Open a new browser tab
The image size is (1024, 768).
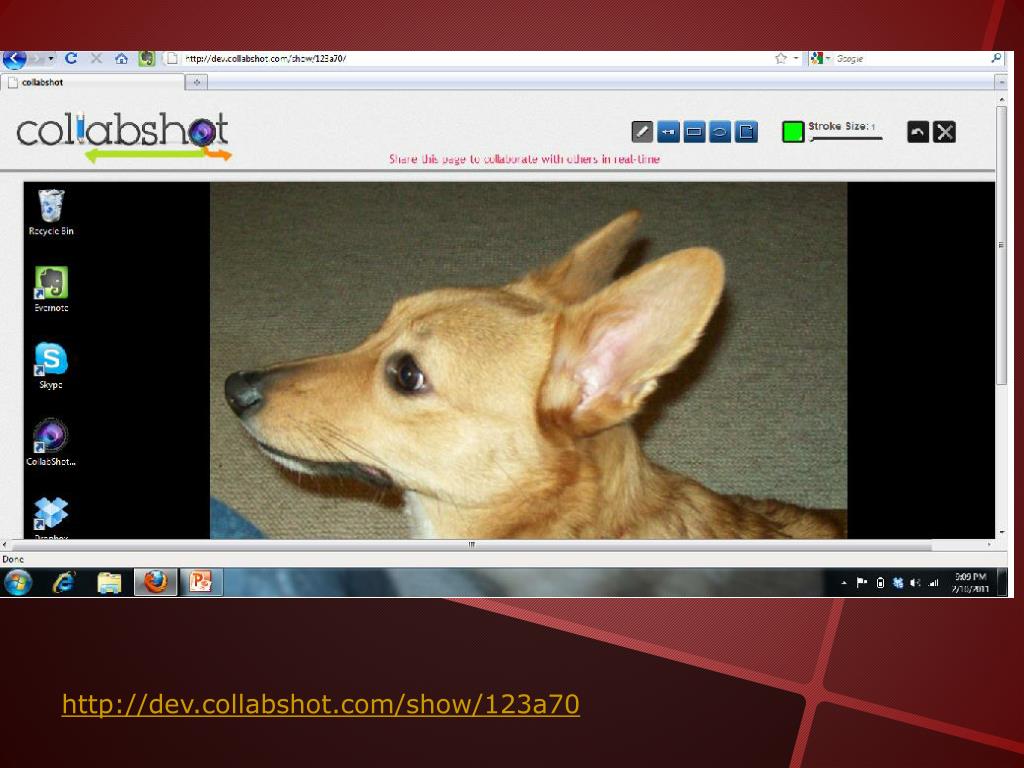197,82
